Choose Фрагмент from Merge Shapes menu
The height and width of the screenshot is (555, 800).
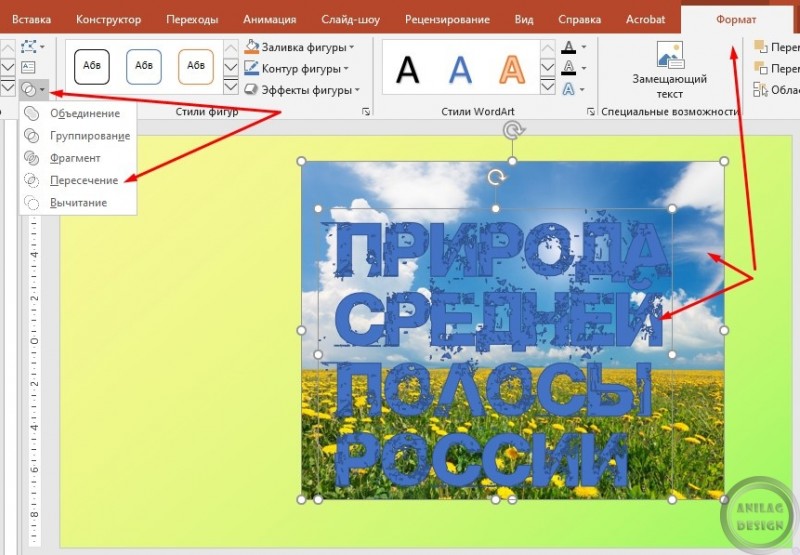(78, 158)
